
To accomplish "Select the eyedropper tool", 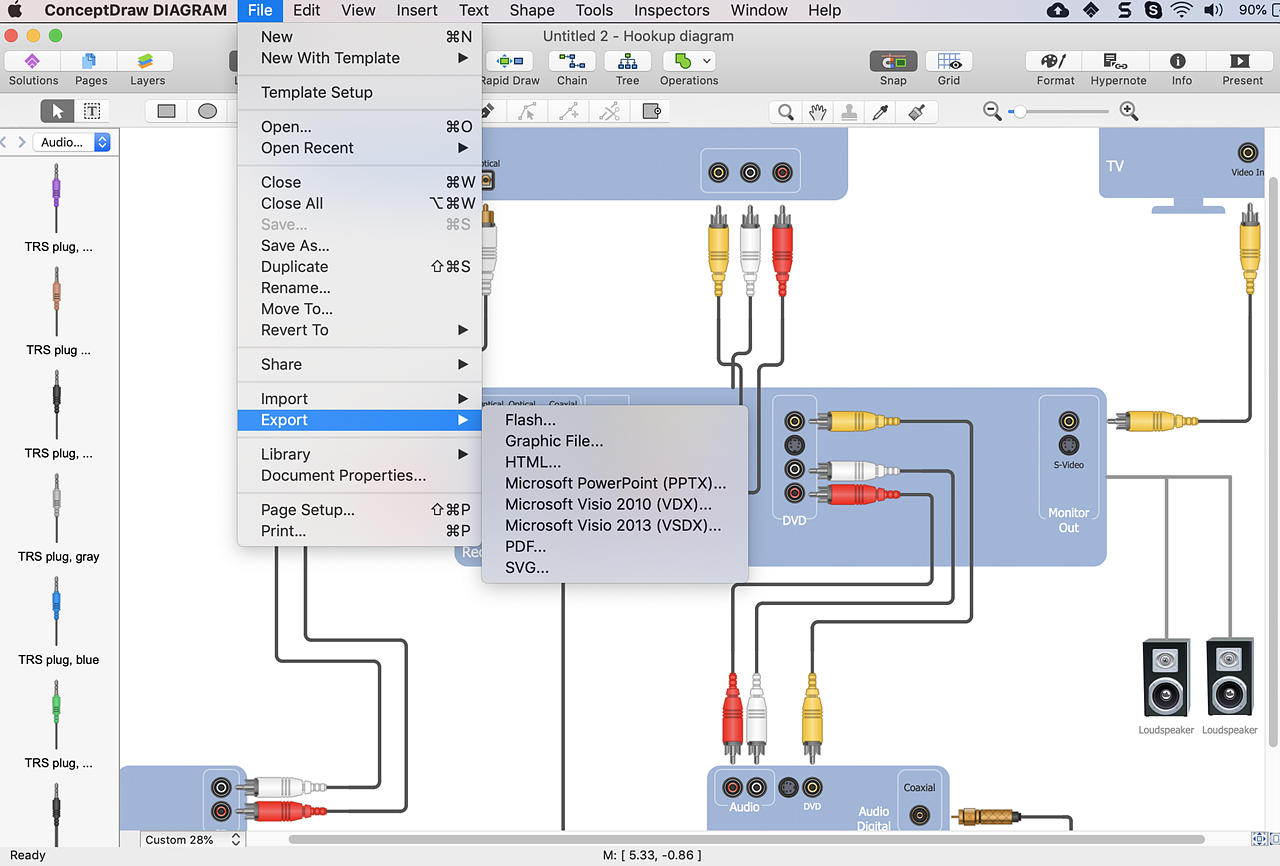I will 880,112.
